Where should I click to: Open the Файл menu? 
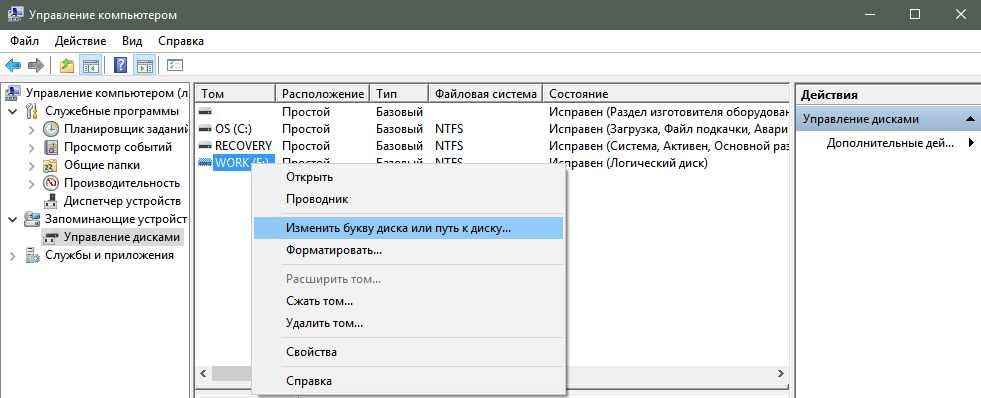[x=24, y=41]
